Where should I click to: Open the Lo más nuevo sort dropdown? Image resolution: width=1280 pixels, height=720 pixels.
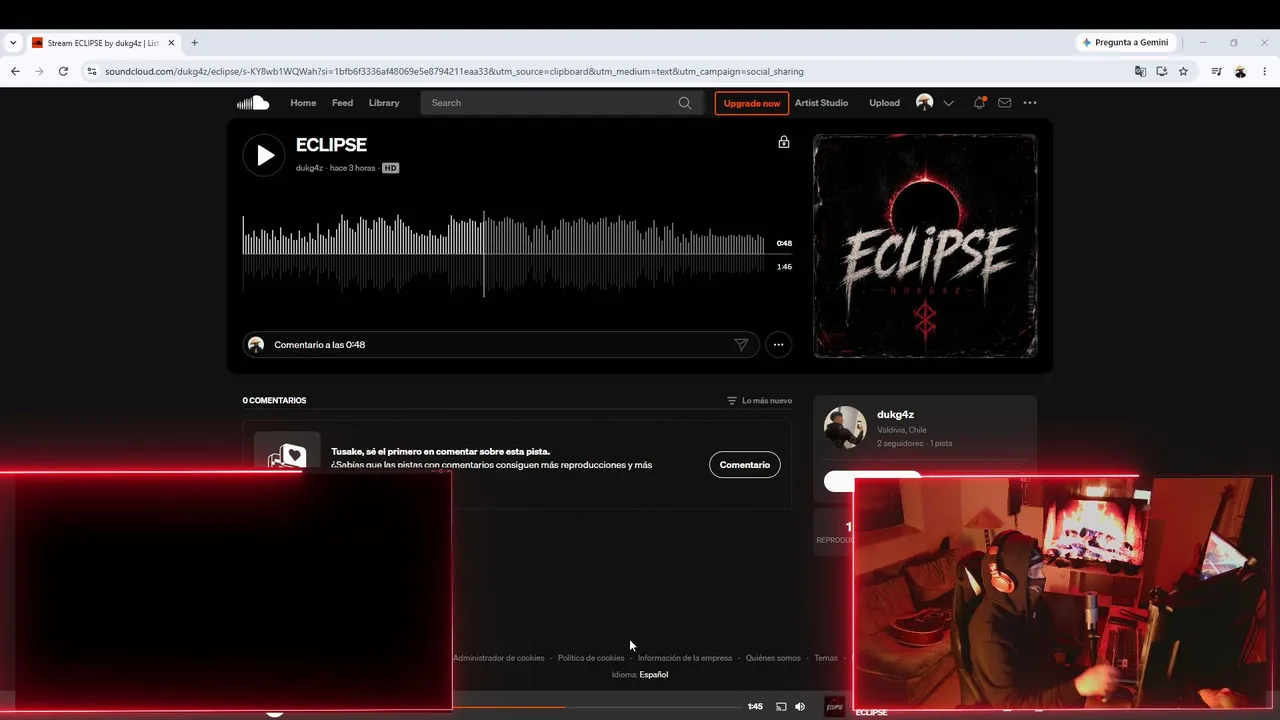click(x=759, y=400)
